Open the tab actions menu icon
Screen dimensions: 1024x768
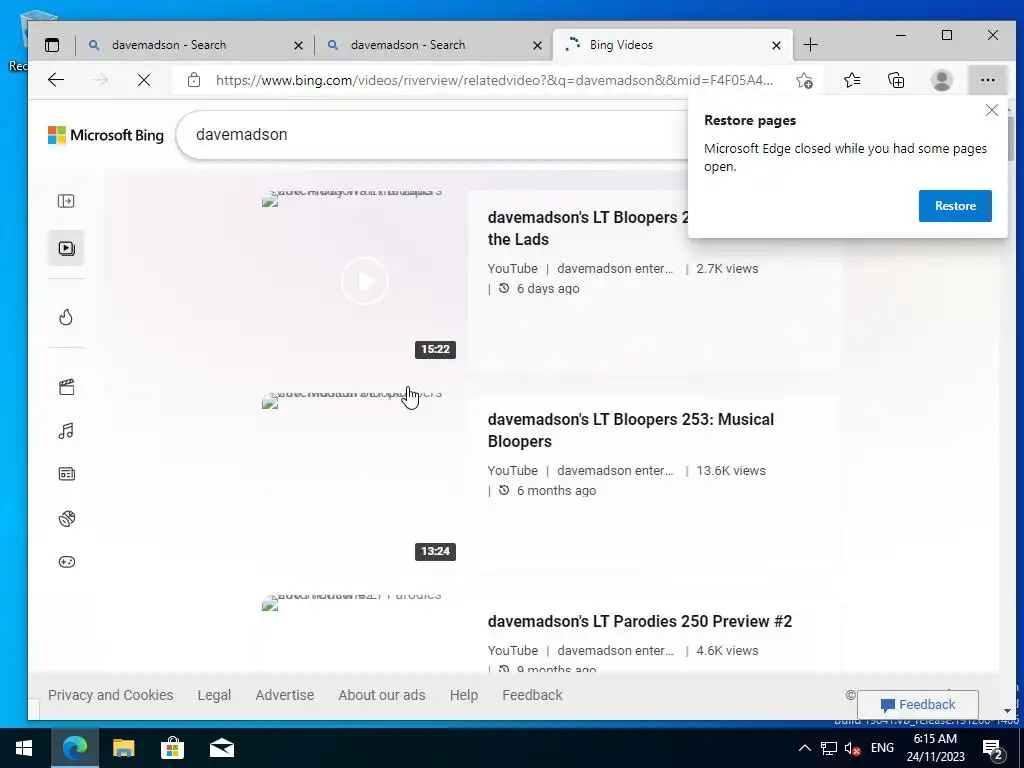click(52, 45)
